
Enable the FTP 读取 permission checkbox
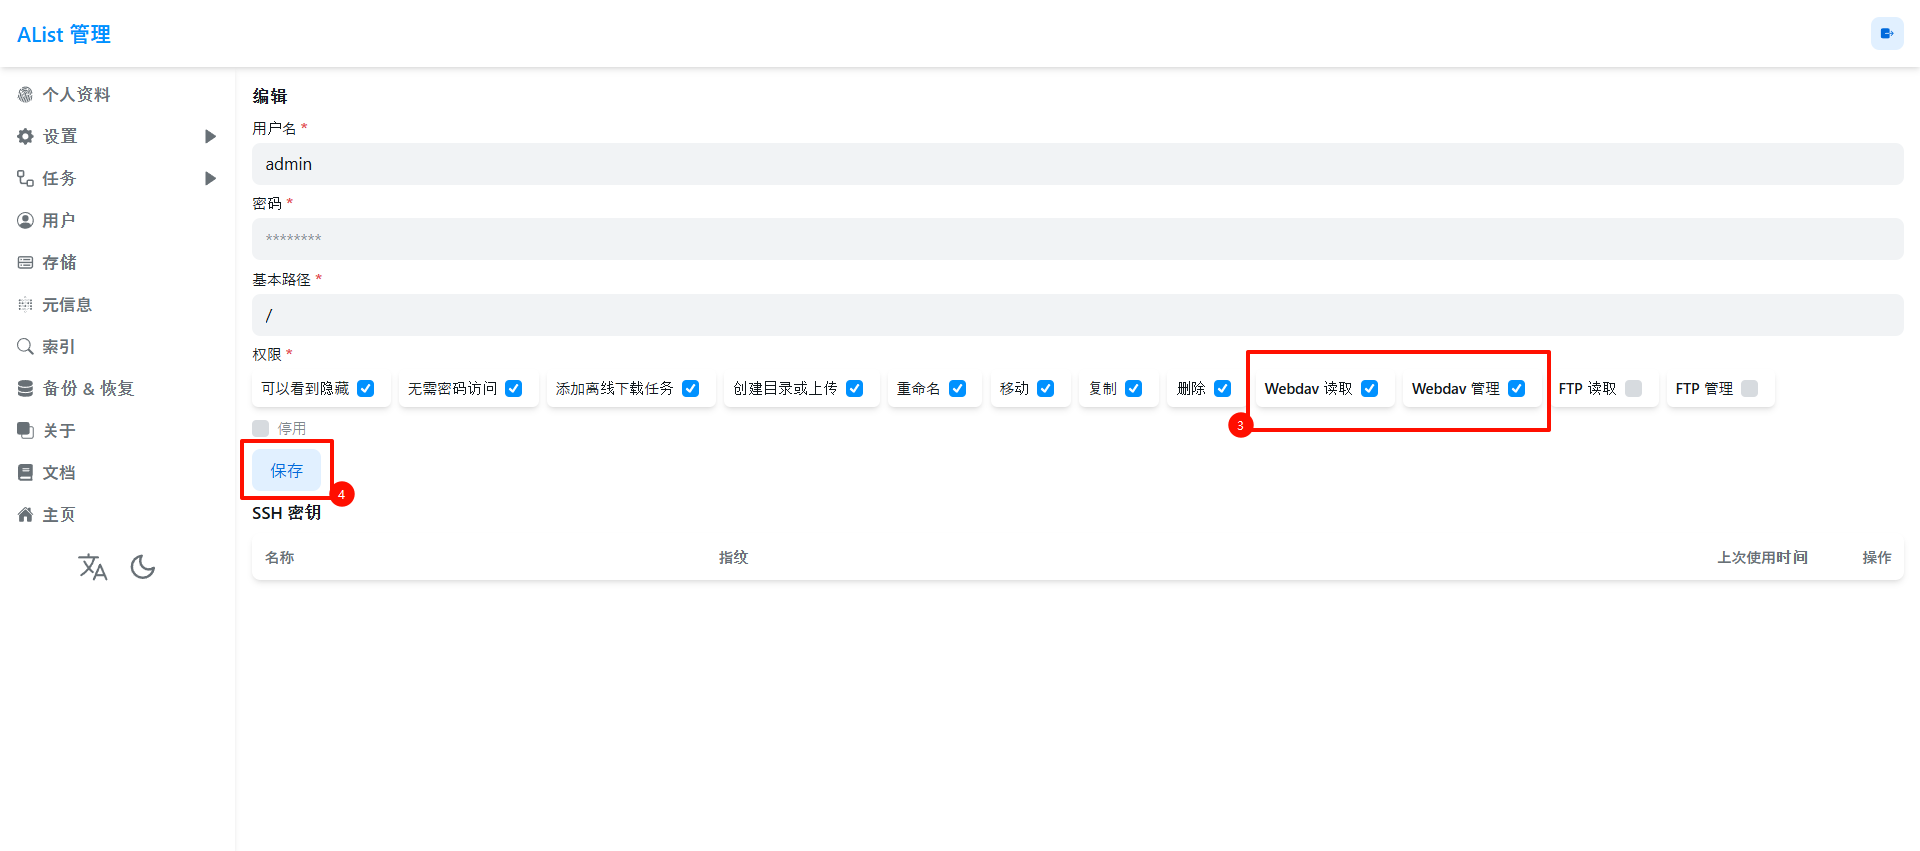coord(1633,389)
